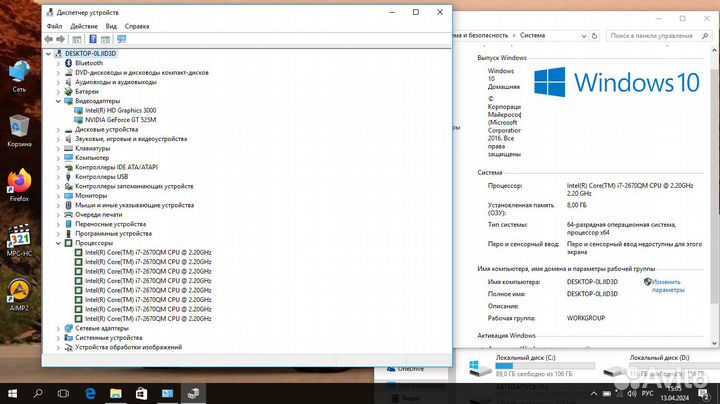
Task: Expand the DVD-дисководы node arrow
Action: click(58, 73)
